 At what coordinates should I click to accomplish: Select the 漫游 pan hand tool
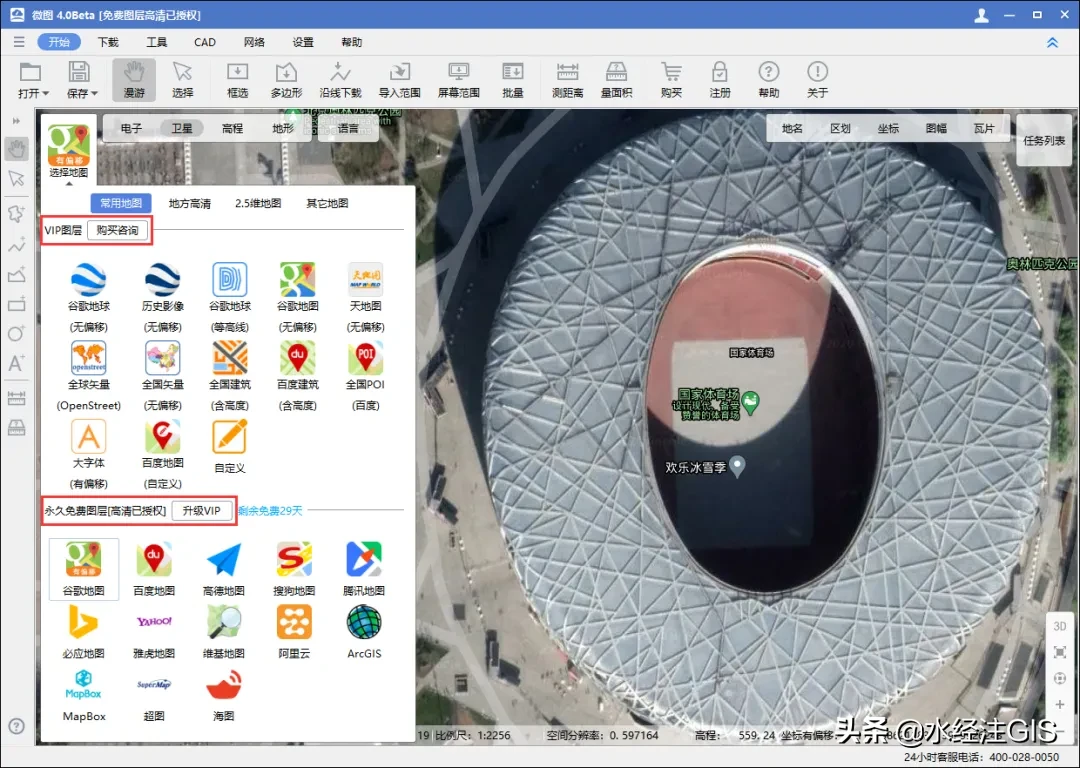click(134, 80)
